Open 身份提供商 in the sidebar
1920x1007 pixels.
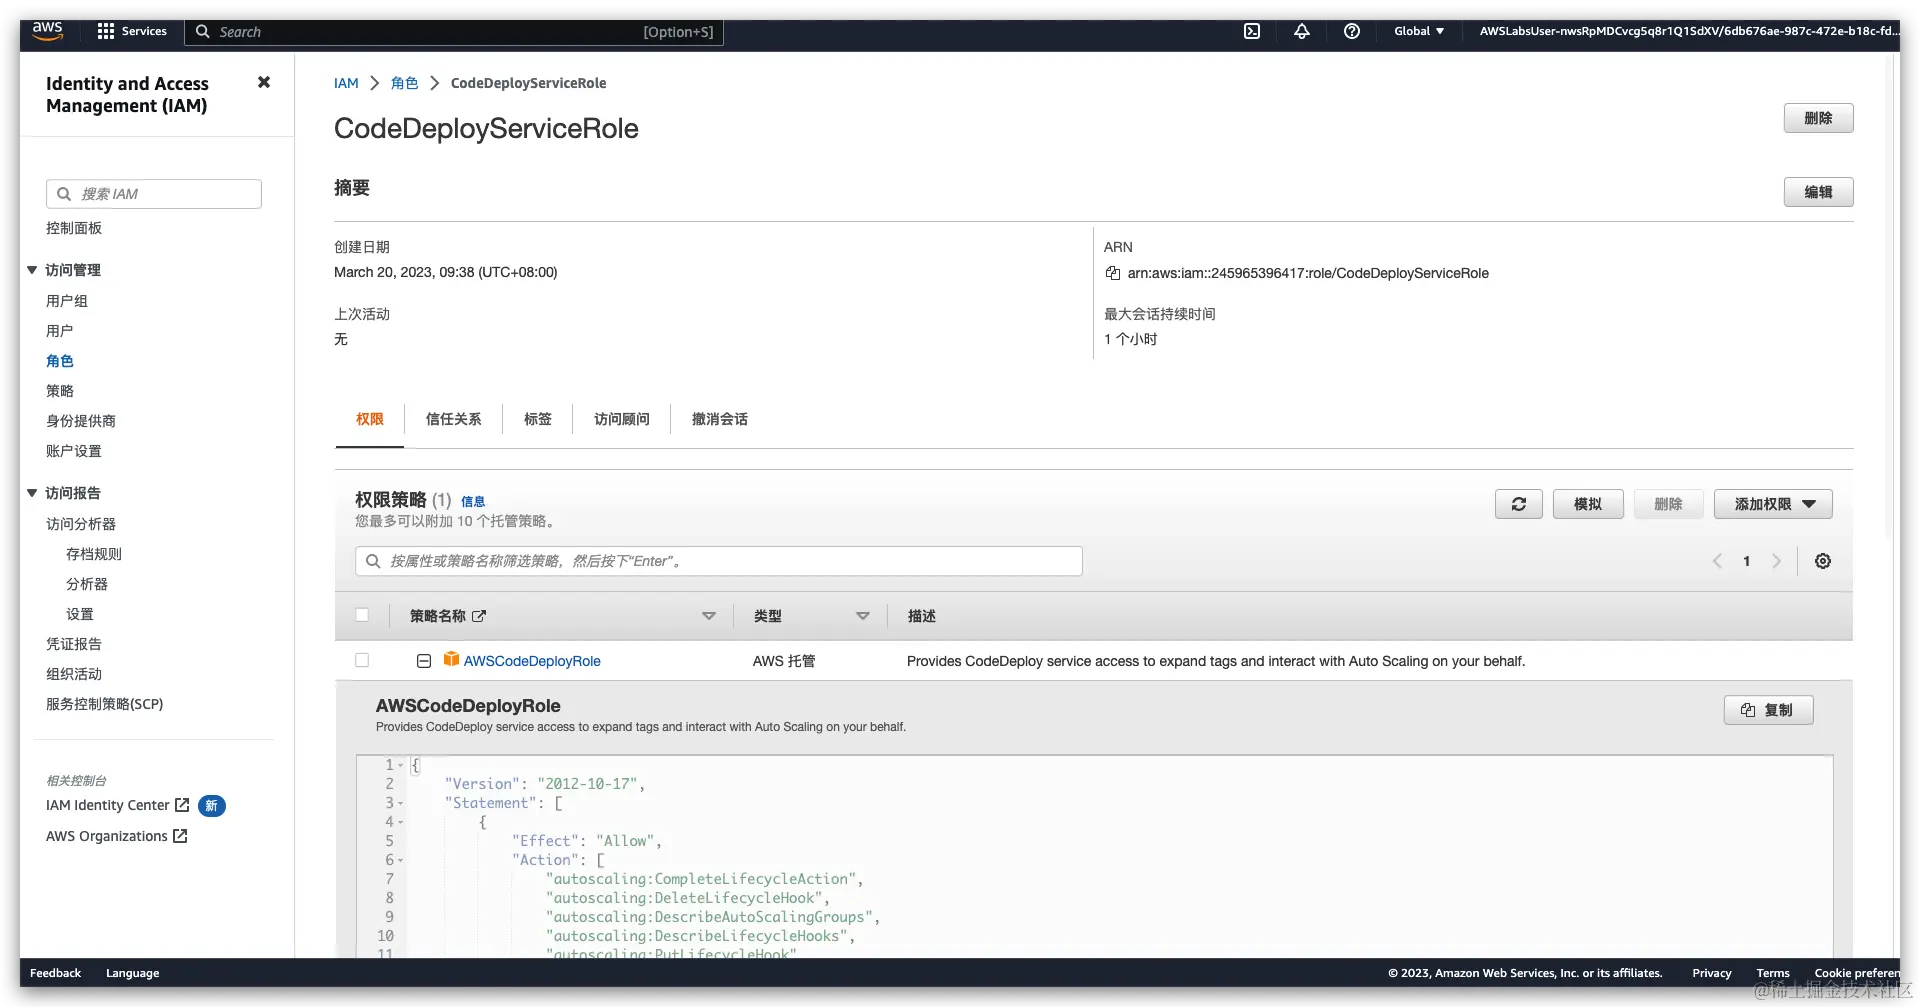tap(81, 421)
